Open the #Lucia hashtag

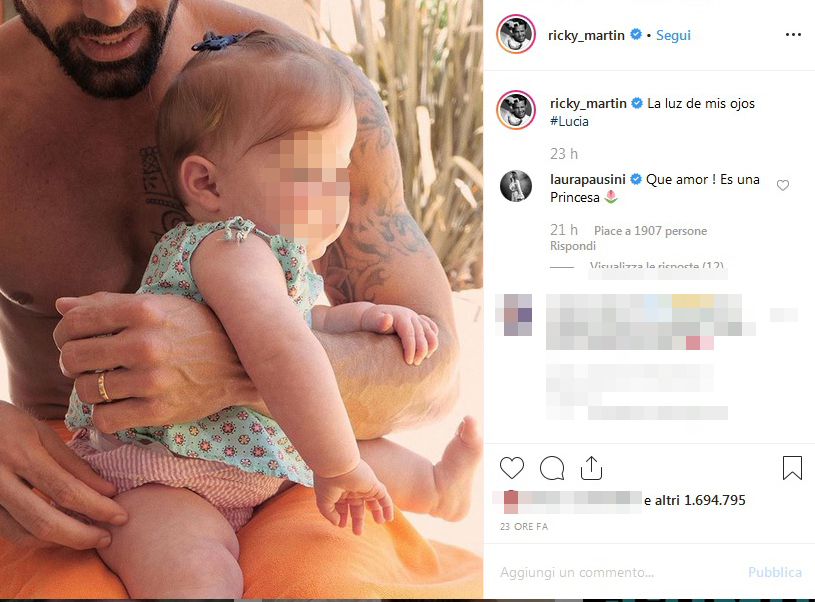click(x=569, y=122)
